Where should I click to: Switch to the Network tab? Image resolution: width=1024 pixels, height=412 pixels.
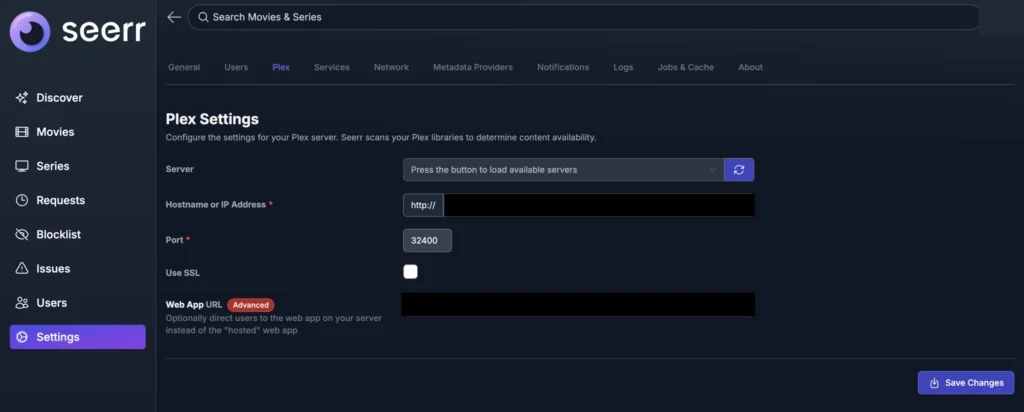coord(391,67)
